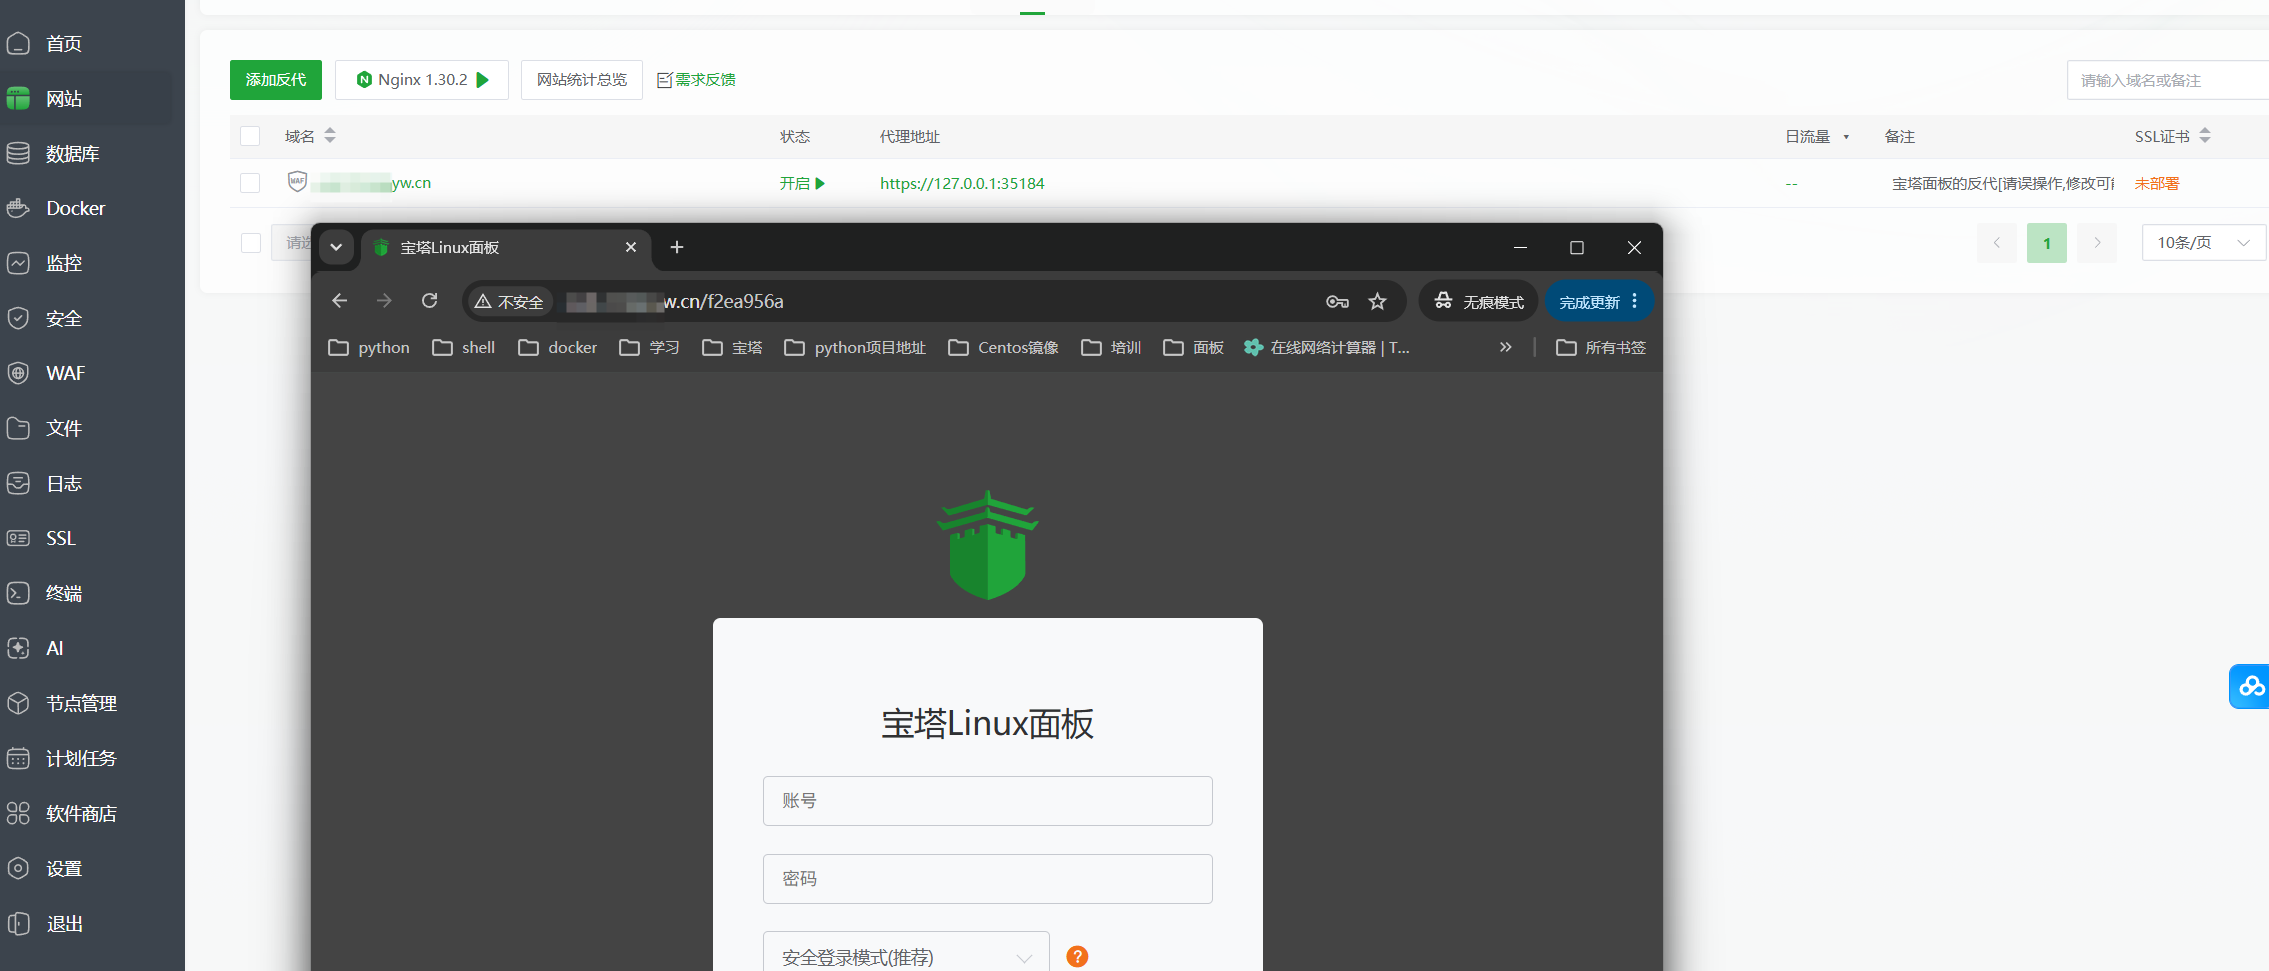This screenshot has height=971, width=2269.
Task: Go to next page in pagination
Action: click(2097, 243)
